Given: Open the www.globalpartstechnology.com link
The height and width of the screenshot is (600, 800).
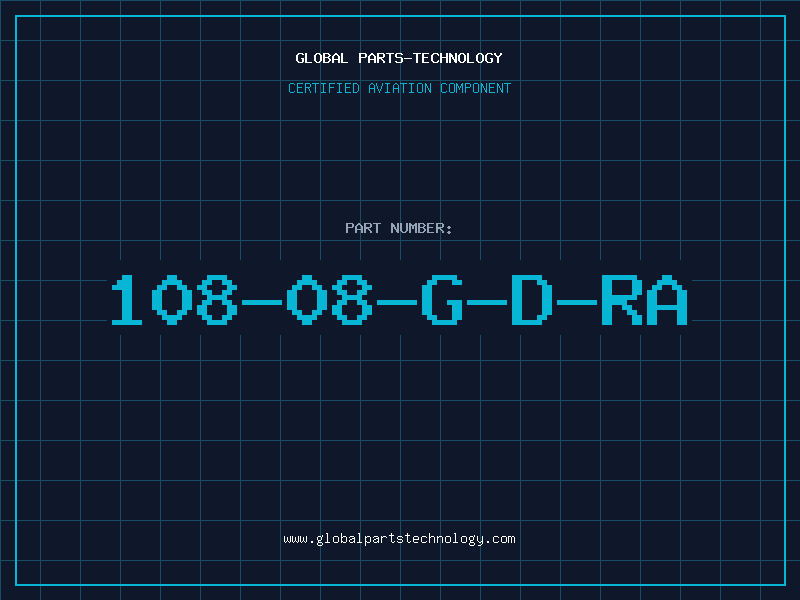Looking at the screenshot, I should [x=399, y=539].
